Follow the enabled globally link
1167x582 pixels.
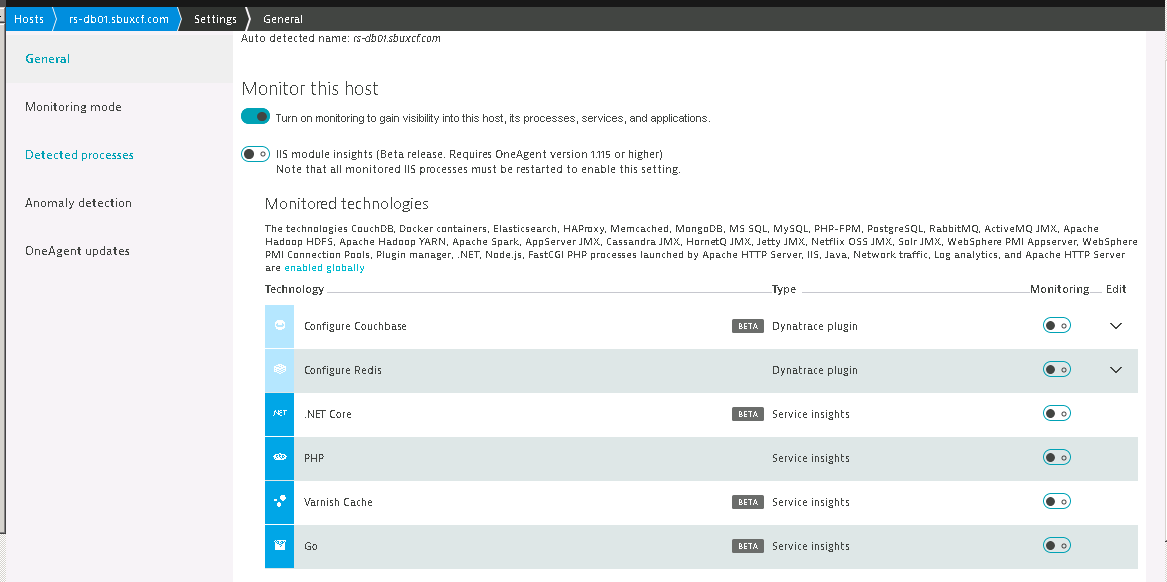[324, 268]
